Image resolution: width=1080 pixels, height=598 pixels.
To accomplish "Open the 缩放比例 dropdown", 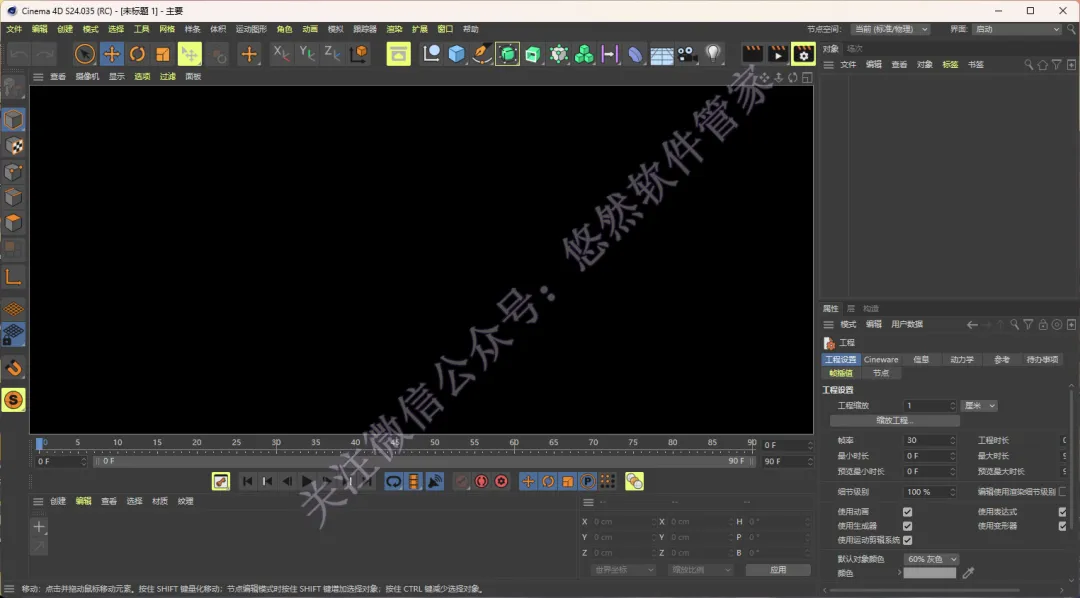I will [700, 570].
